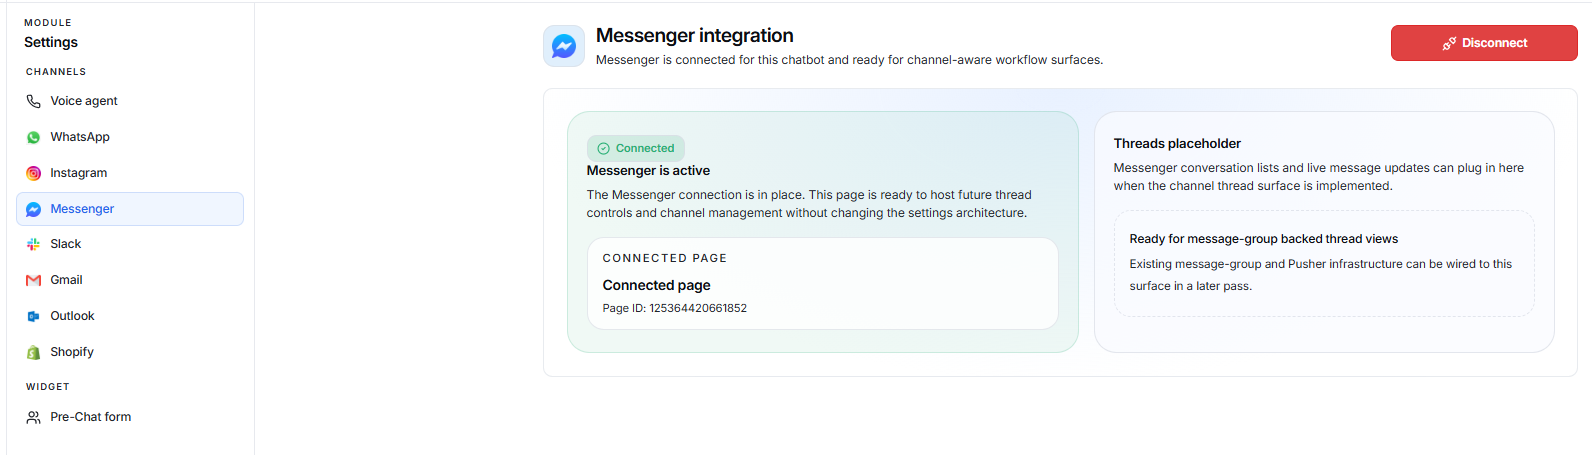Click the Outlook logo icon
Image resolution: width=1592 pixels, height=455 pixels.
pyautogui.click(x=33, y=316)
